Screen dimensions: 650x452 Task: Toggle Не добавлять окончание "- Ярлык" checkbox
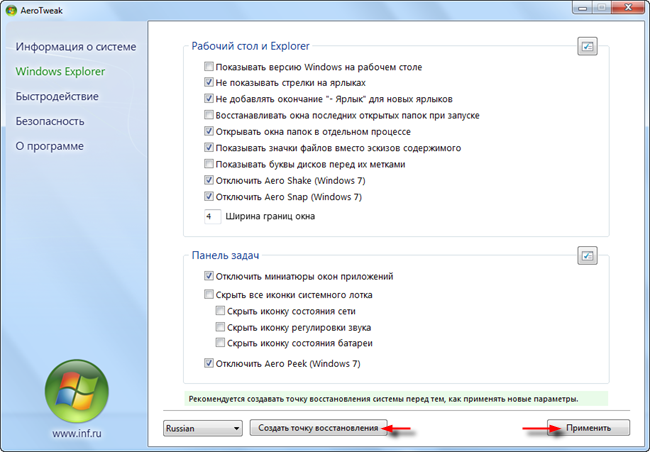209,99
